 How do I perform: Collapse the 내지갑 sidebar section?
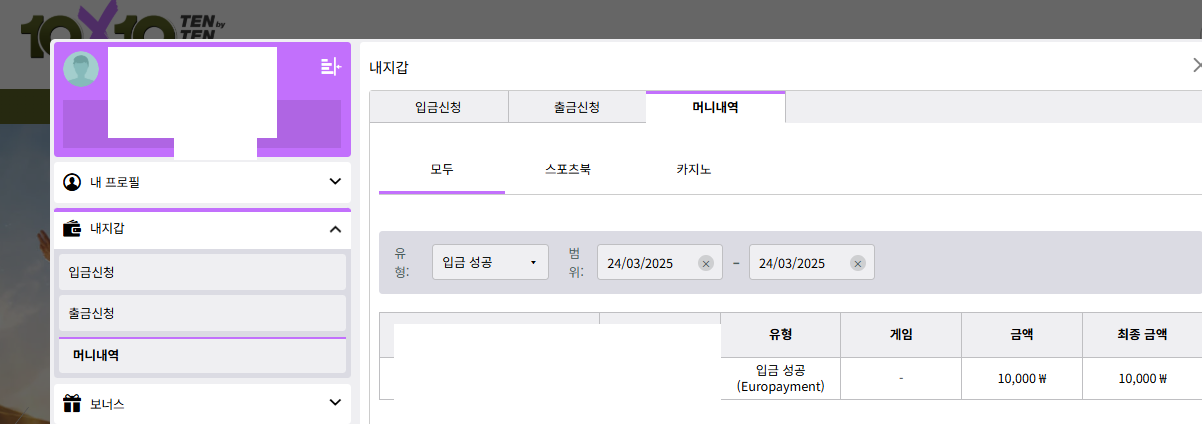click(335, 229)
